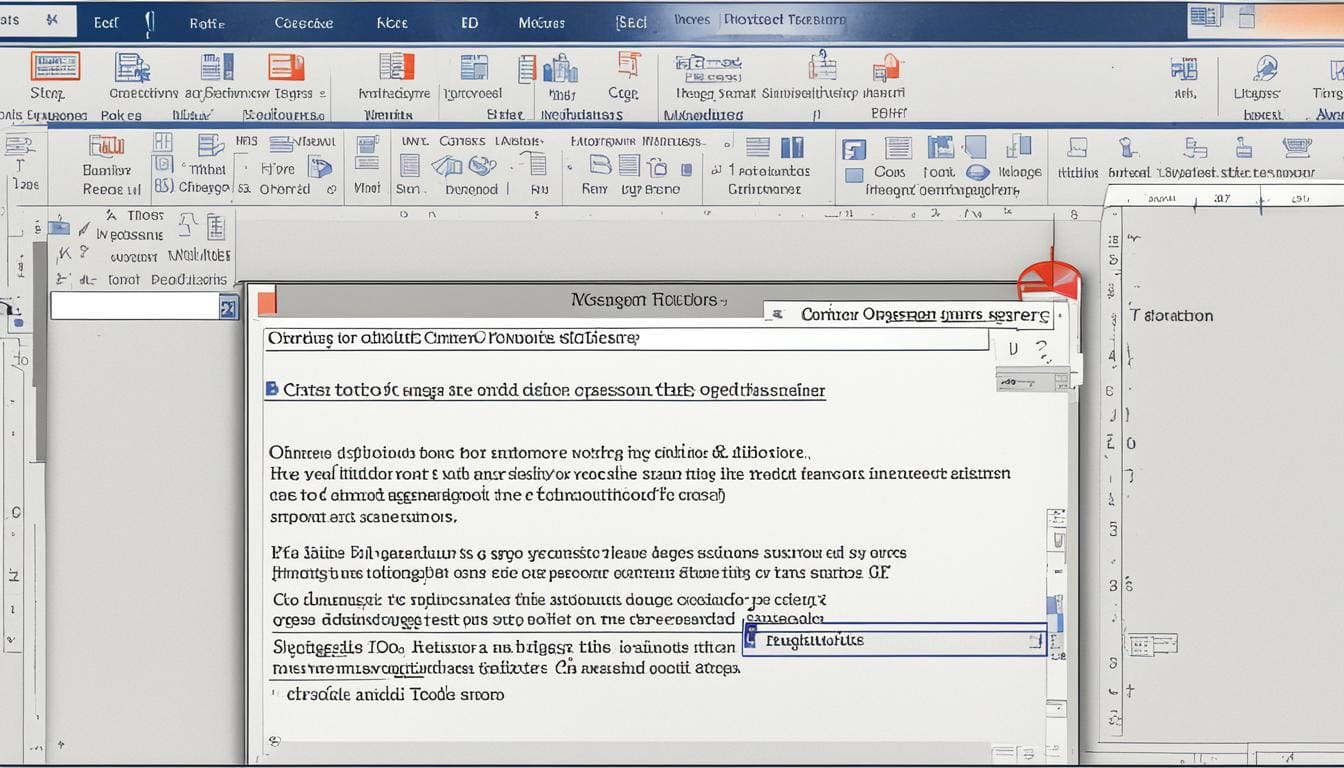The image size is (1344, 768).
Task: Open the "Ecf" menu in the title bar
Action: coord(105,21)
